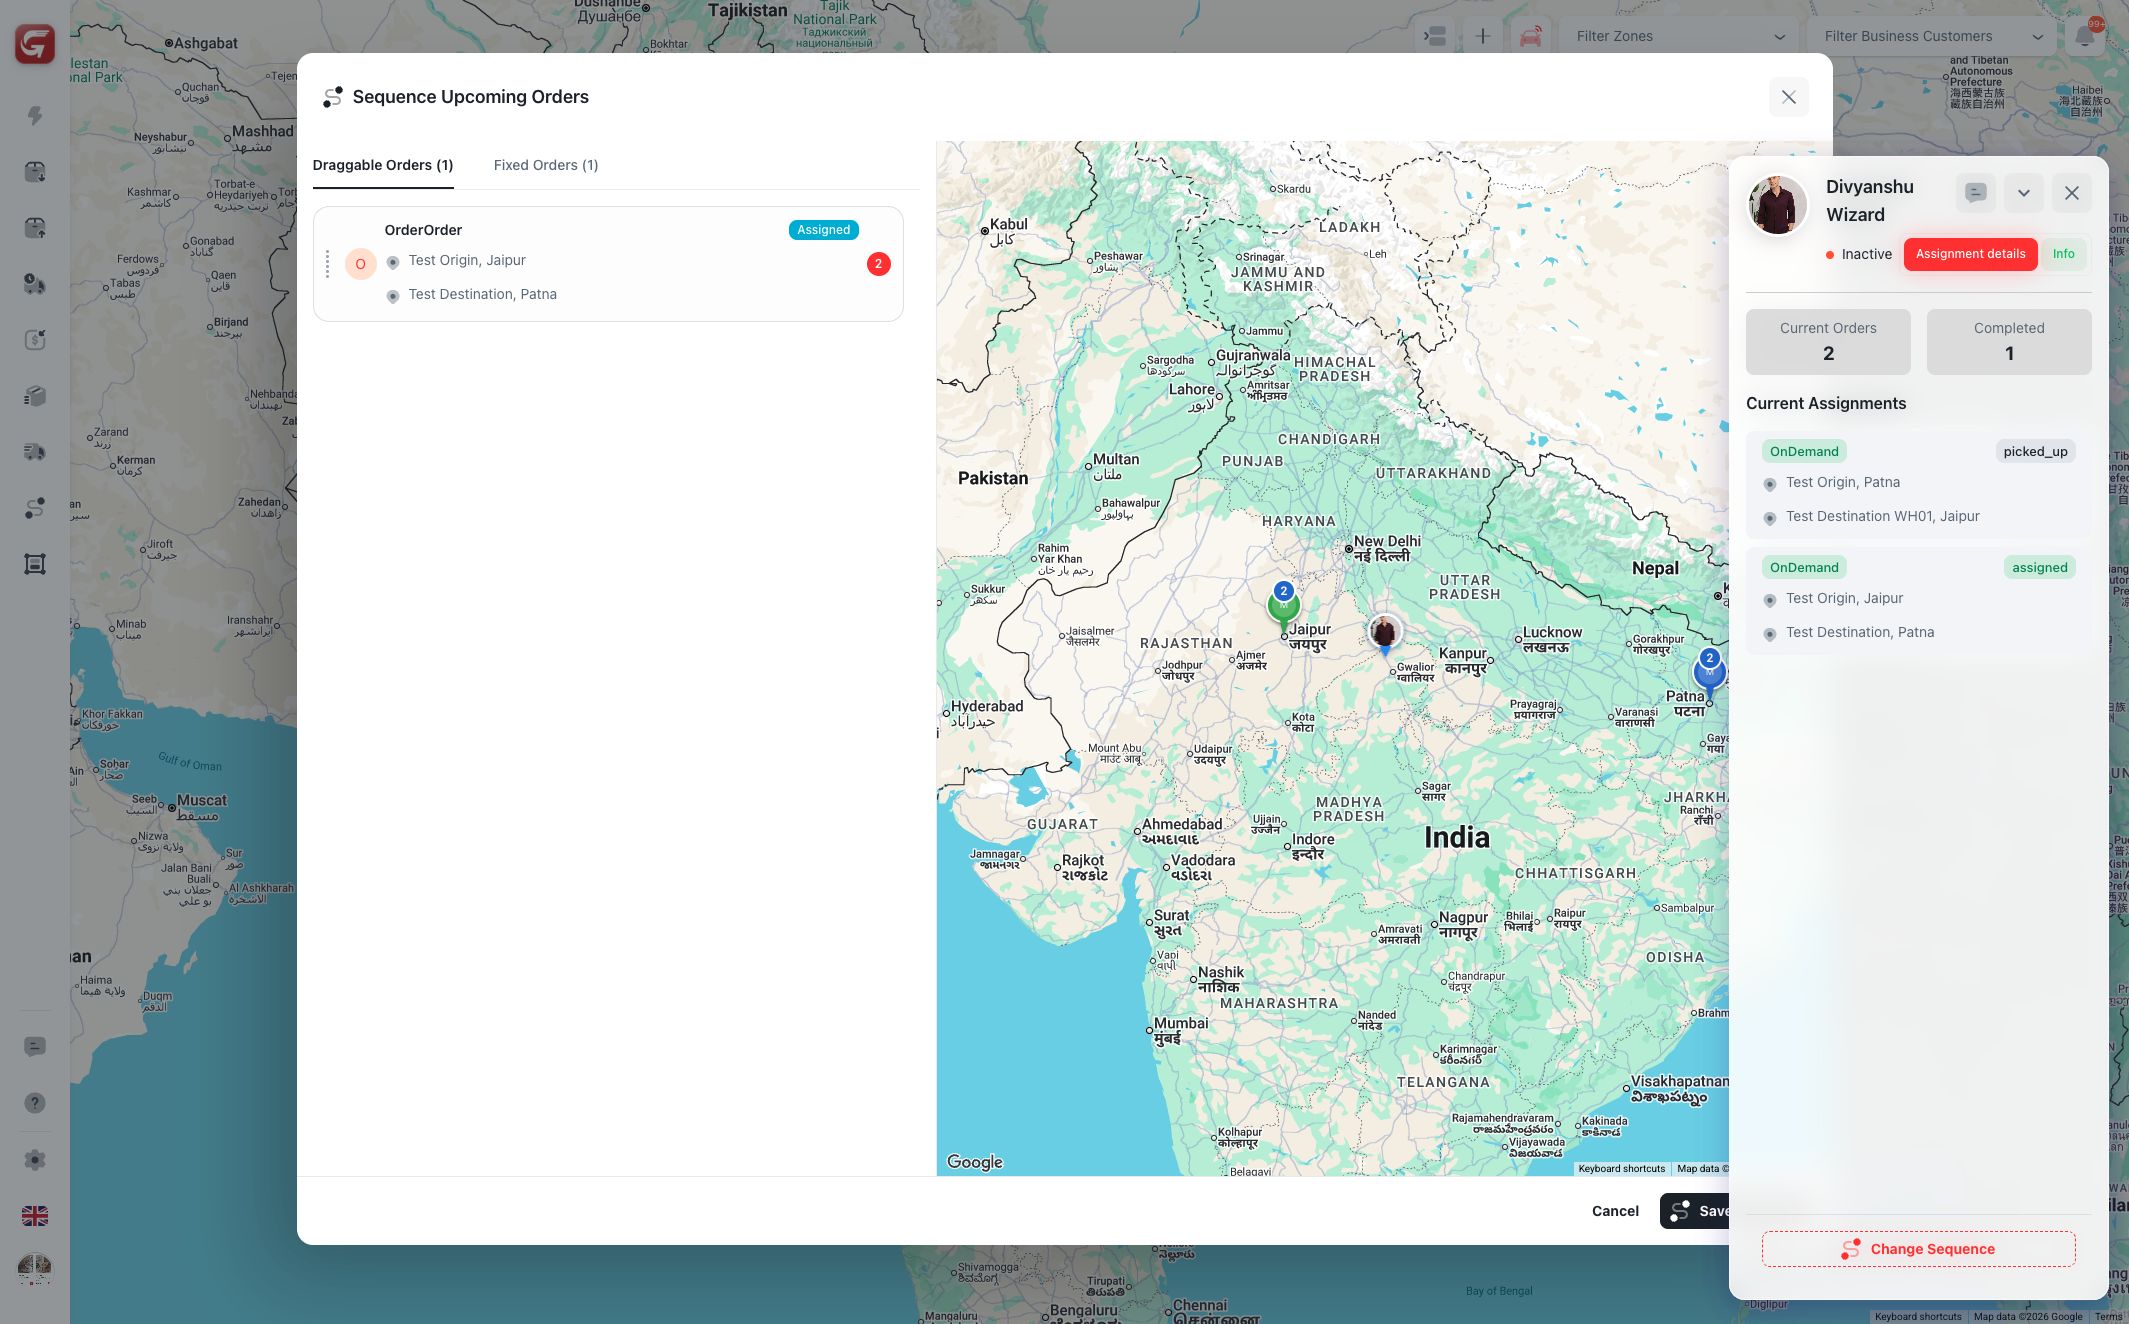Select the Assignment details tab
Viewport: 2129px width, 1324px height.
point(1971,254)
